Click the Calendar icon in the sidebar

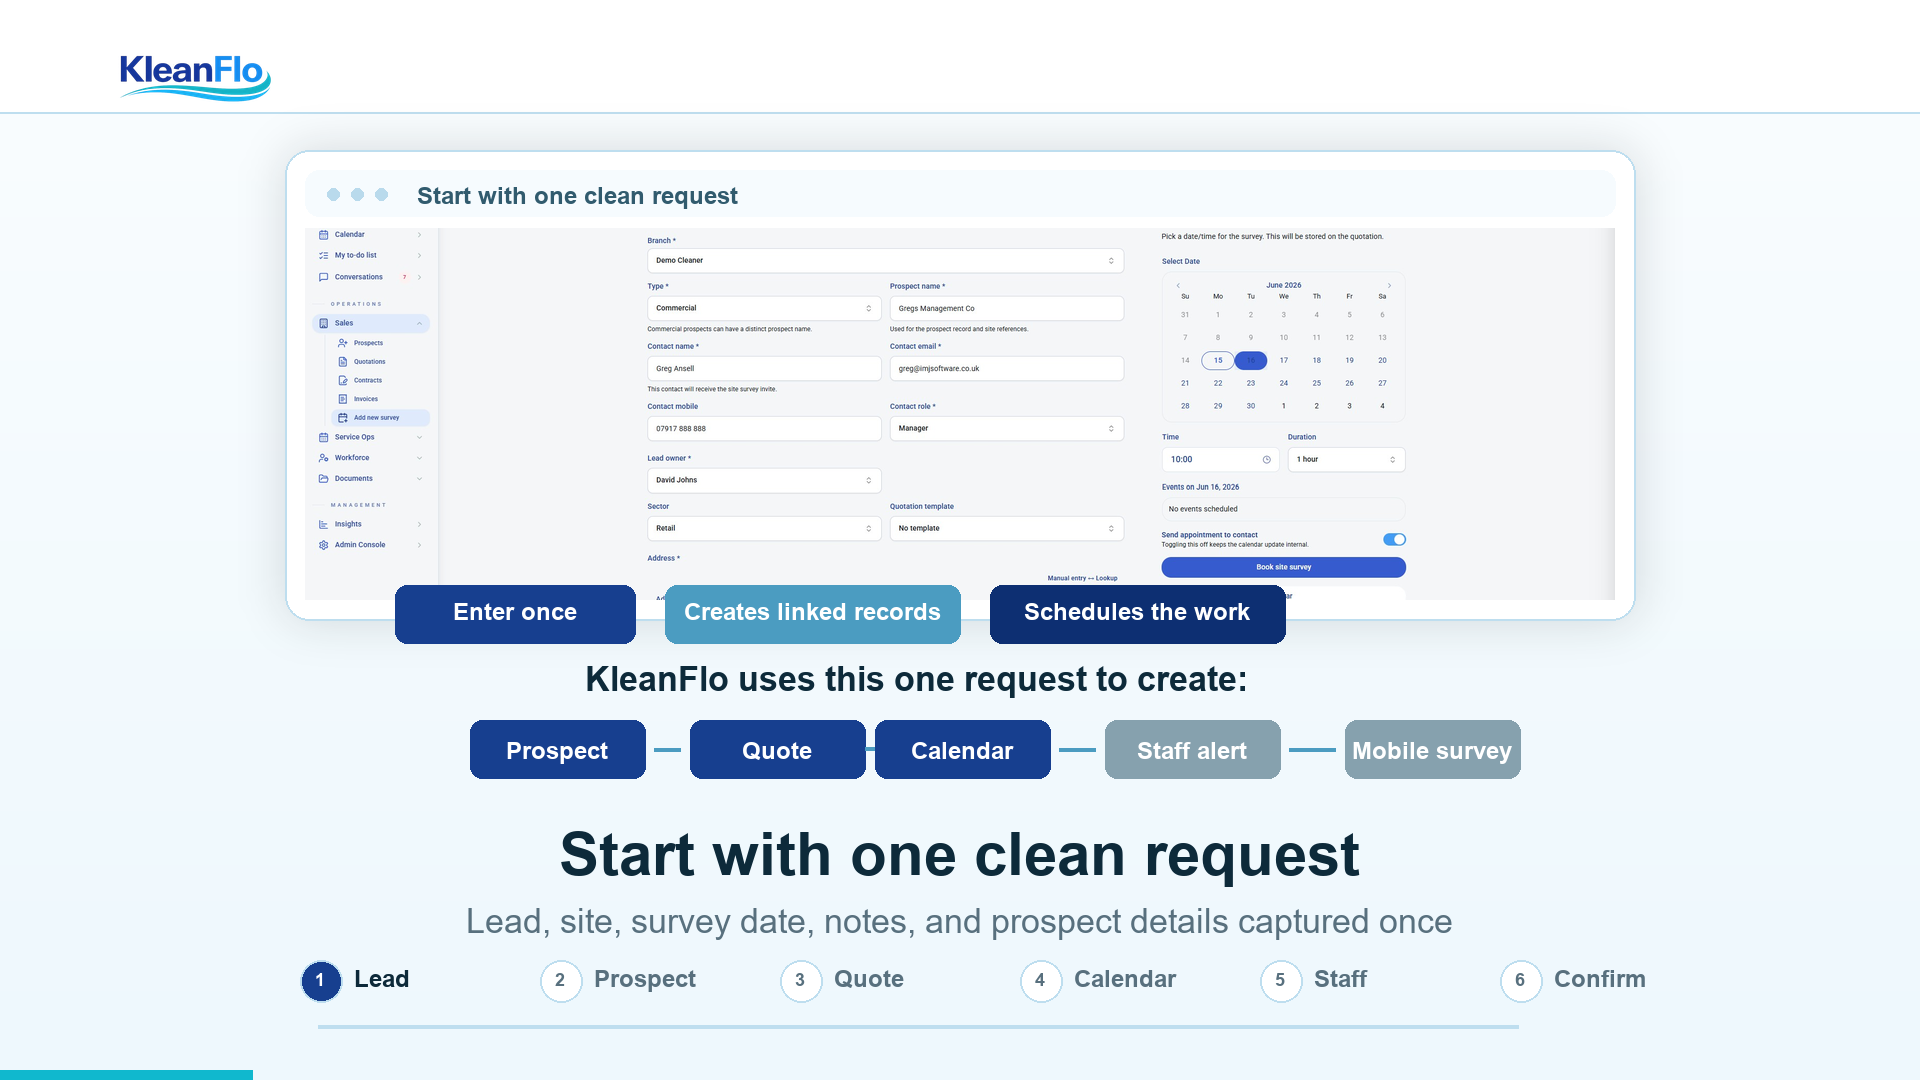323,235
